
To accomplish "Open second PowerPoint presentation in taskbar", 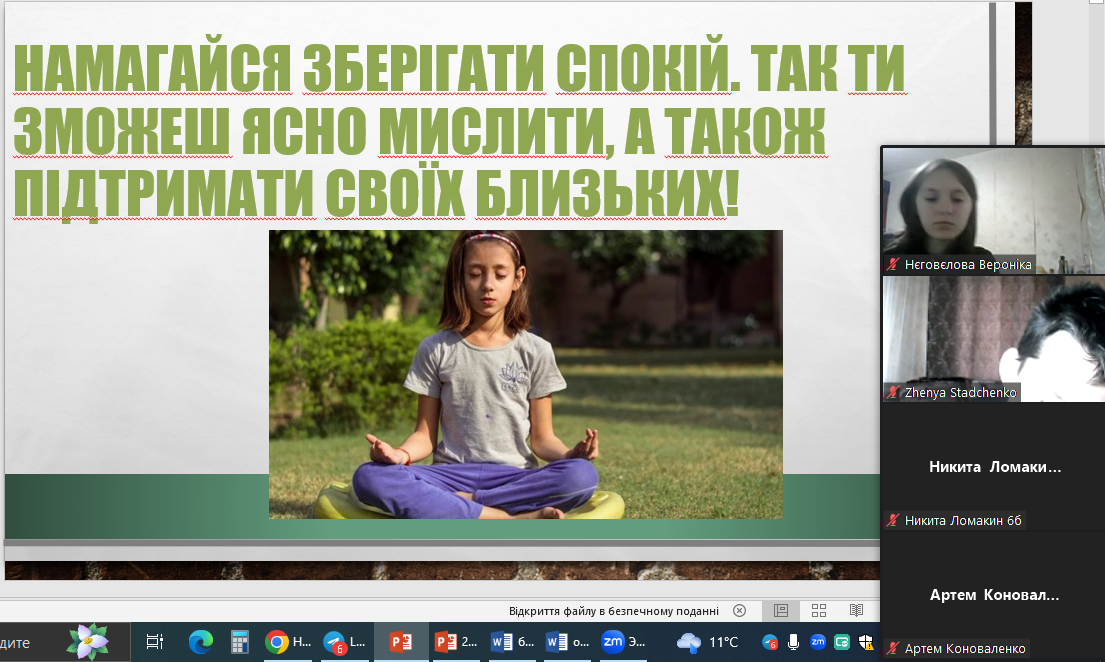I will 457,642.
